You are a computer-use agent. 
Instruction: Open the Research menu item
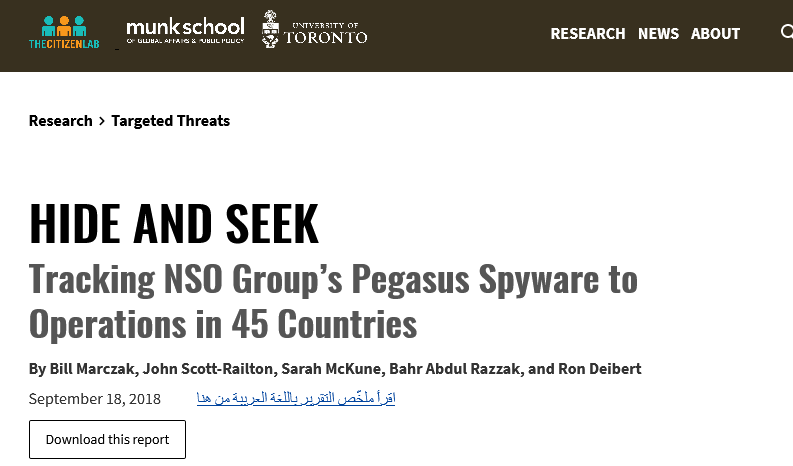588,34
